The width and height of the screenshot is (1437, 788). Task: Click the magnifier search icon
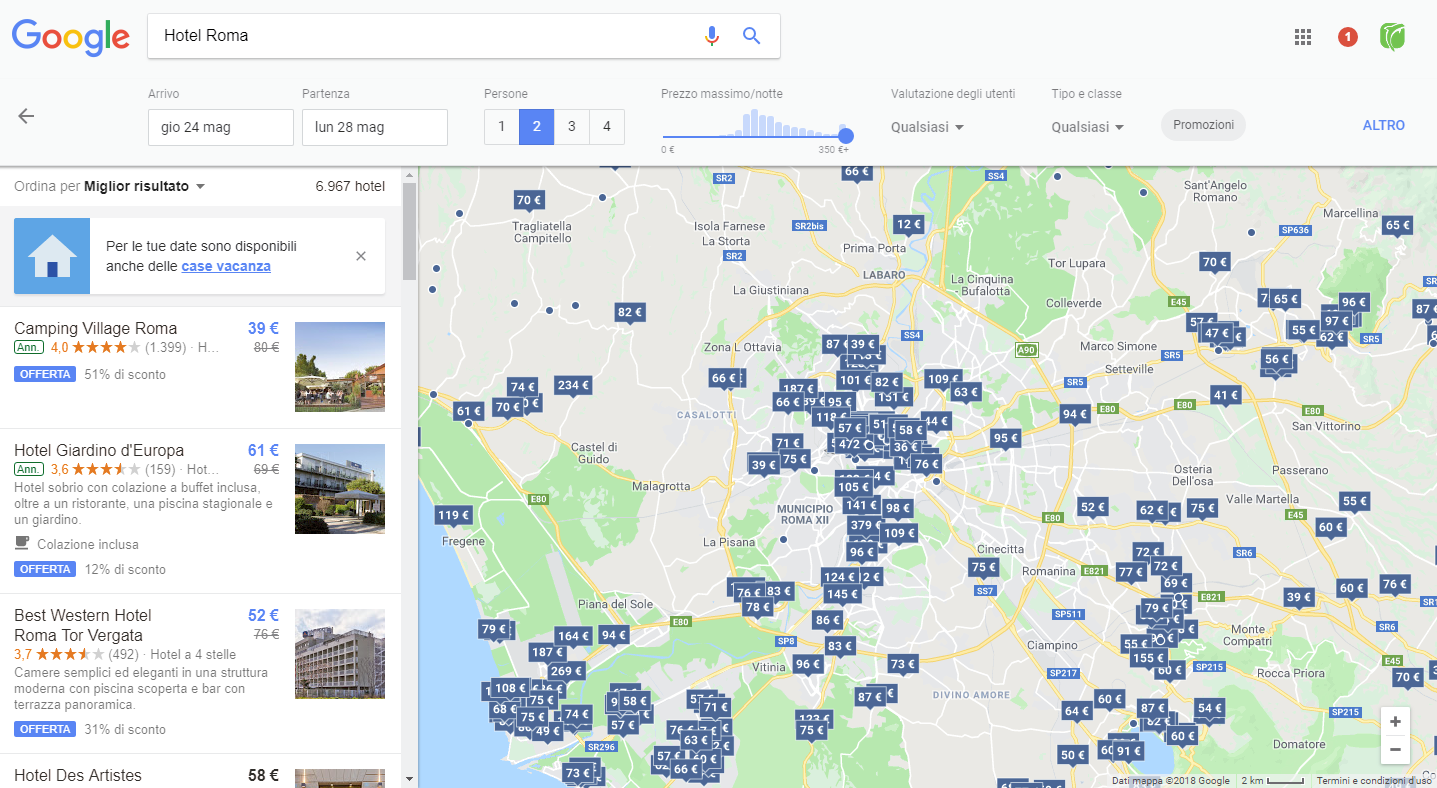point(752,36)
